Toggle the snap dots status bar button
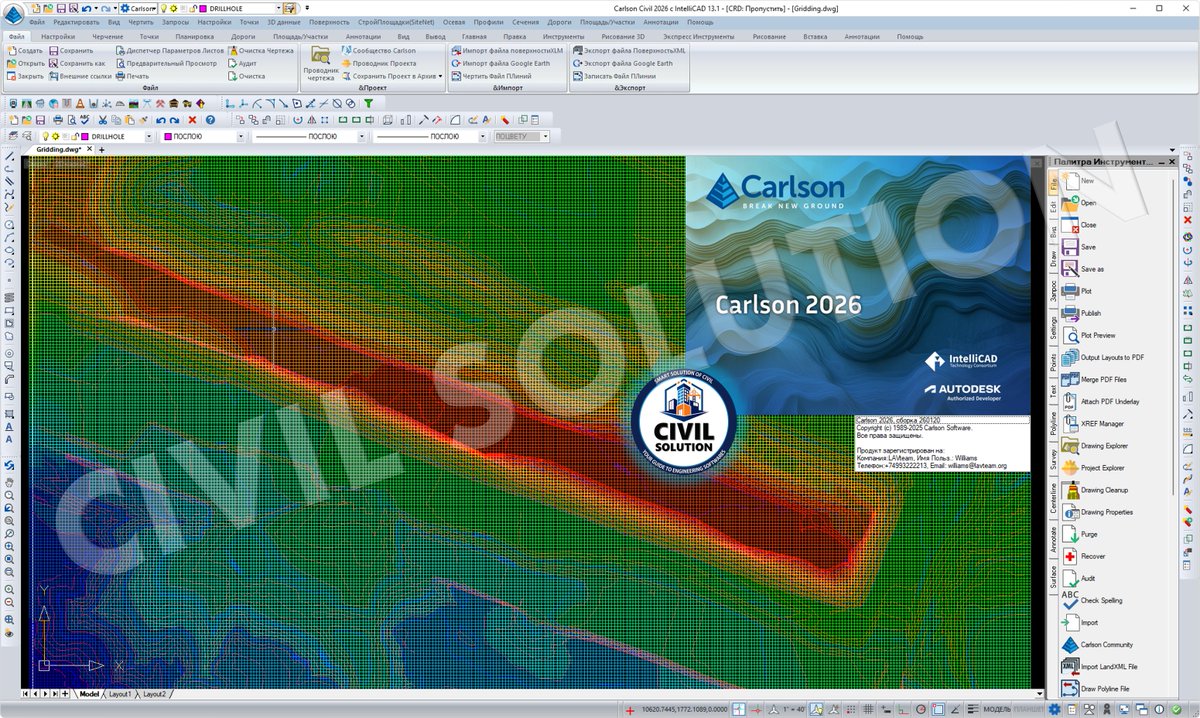1200x718 pixels. pyautogui.click(x=851, y=709)
